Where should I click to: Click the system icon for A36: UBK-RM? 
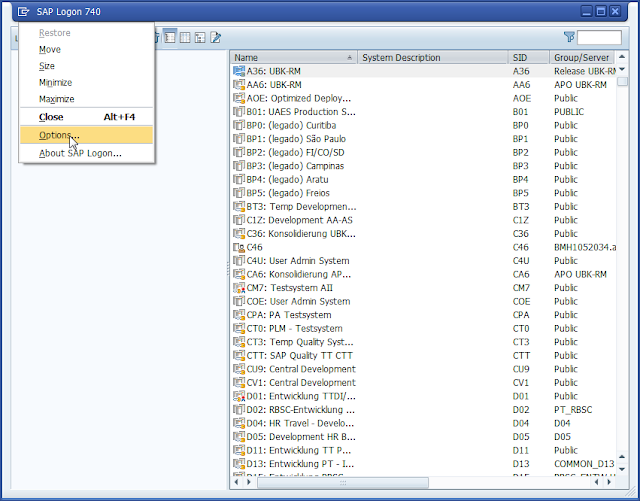pos(239,71)
